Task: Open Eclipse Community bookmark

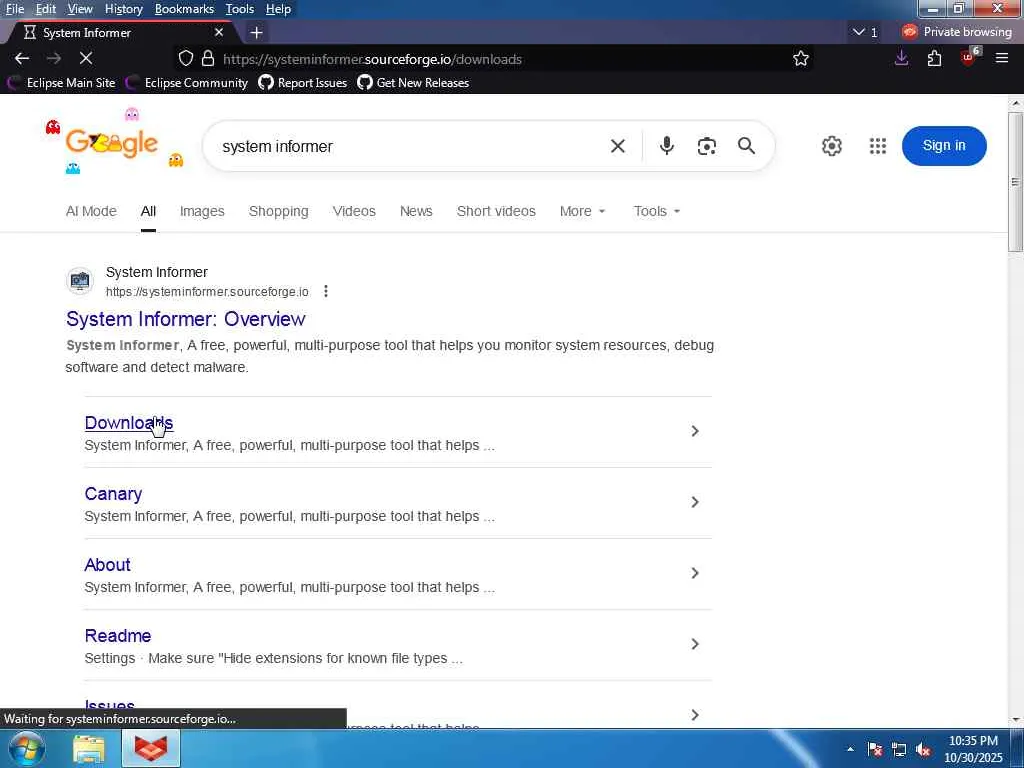Action: 186,82
